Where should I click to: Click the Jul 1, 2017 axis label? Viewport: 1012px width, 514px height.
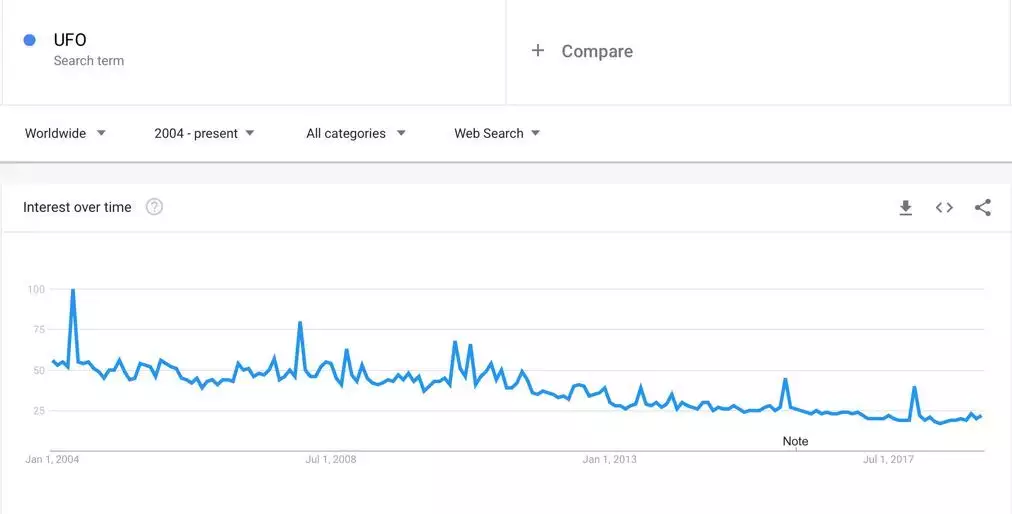click(889, 460)
